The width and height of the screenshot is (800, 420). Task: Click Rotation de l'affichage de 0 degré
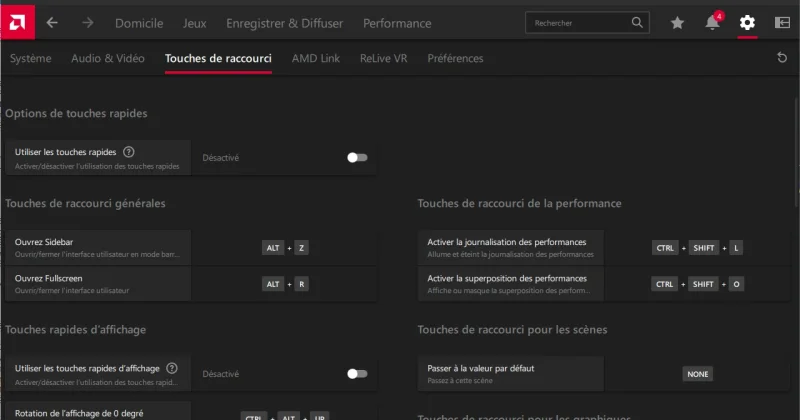[79, 413]
